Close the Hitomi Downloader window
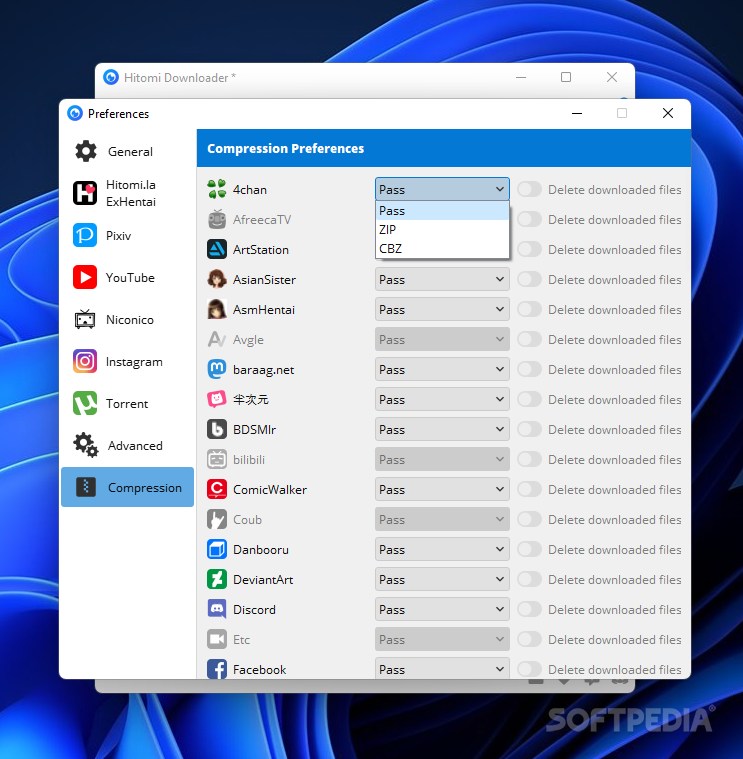The height and width of the screenshot is (759, 743). (x=611, y=77)
